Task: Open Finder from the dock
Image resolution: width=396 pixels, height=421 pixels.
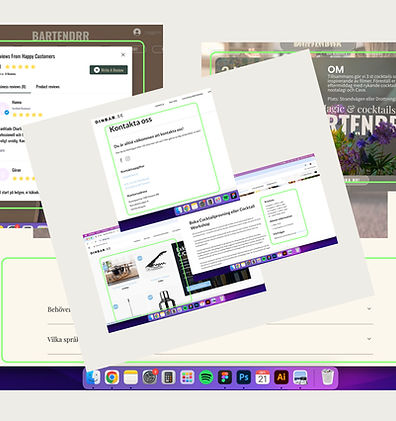Action: point(94,378)
